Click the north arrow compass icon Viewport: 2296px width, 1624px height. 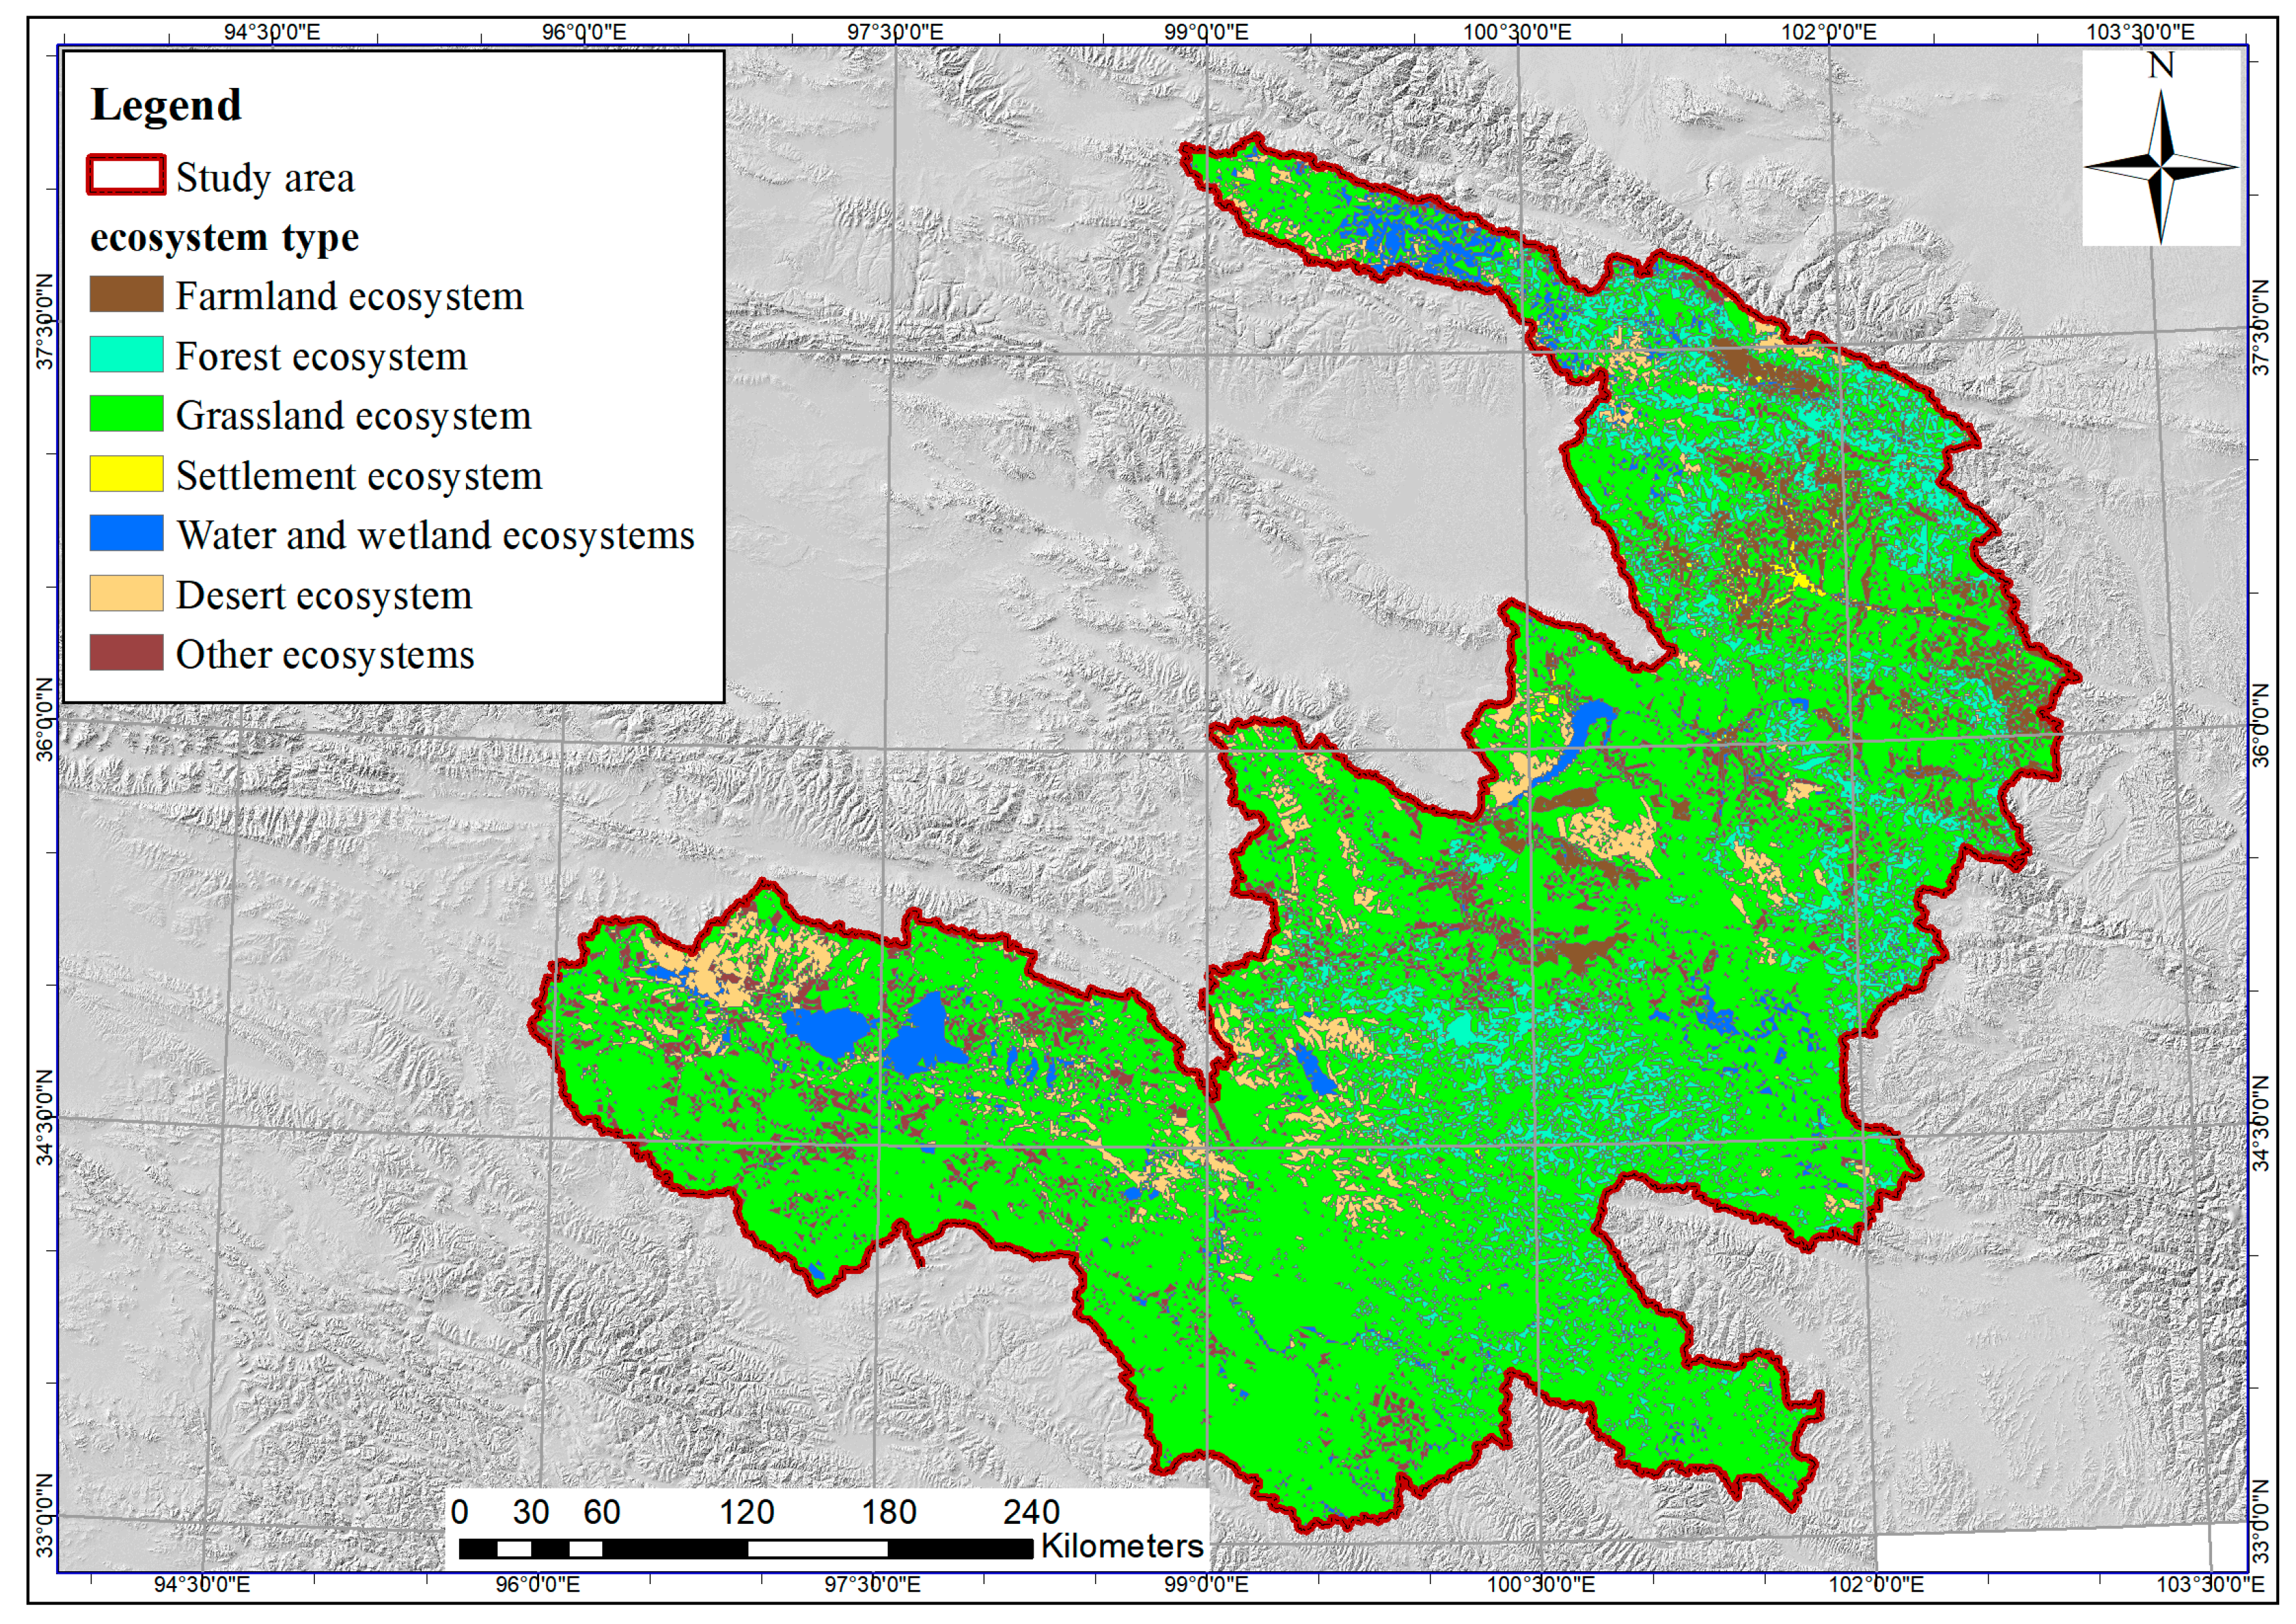point(2160,167)
